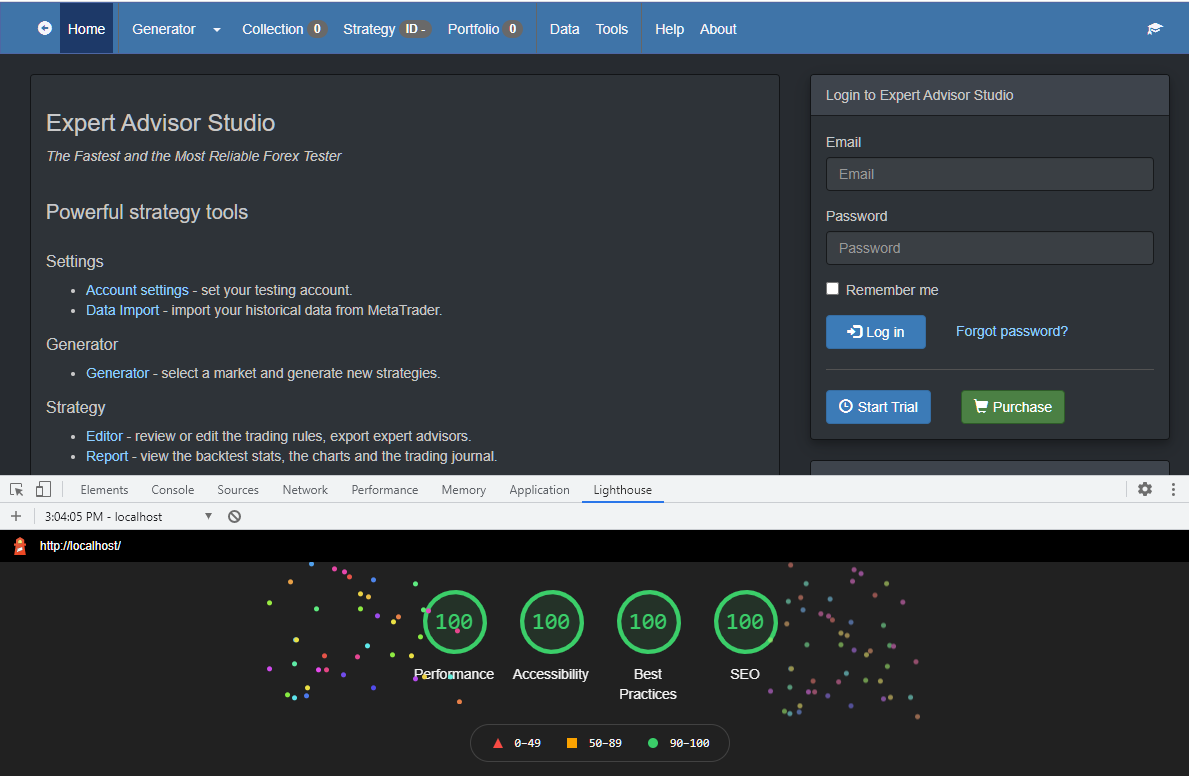Switch to the Console tab
The height and width of the screenshot is (776, 1189).
[x=173, y=490]
